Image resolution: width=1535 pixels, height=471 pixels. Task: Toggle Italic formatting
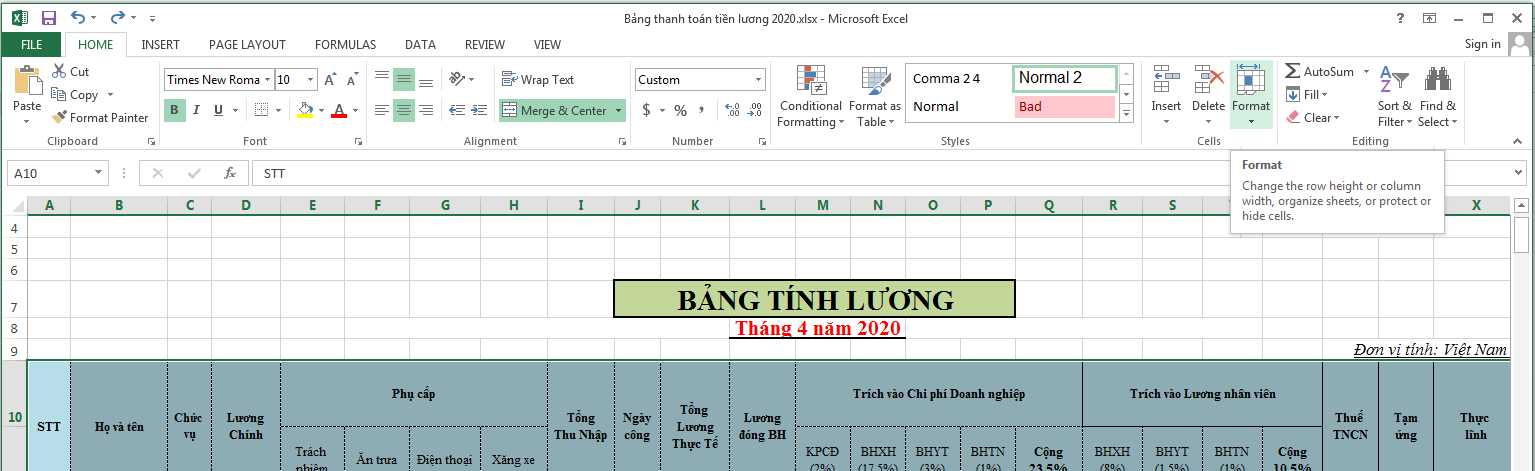(x=195, y=110)
